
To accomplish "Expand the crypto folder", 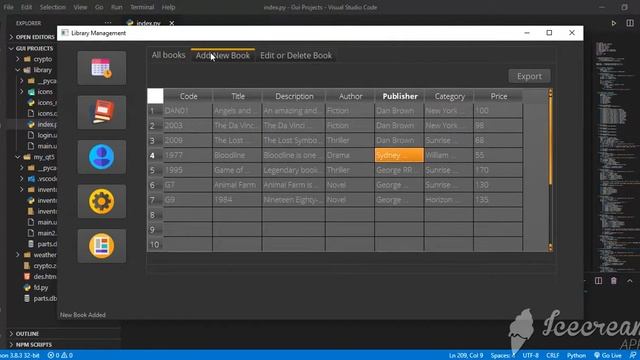I will (x=37, y=59).
